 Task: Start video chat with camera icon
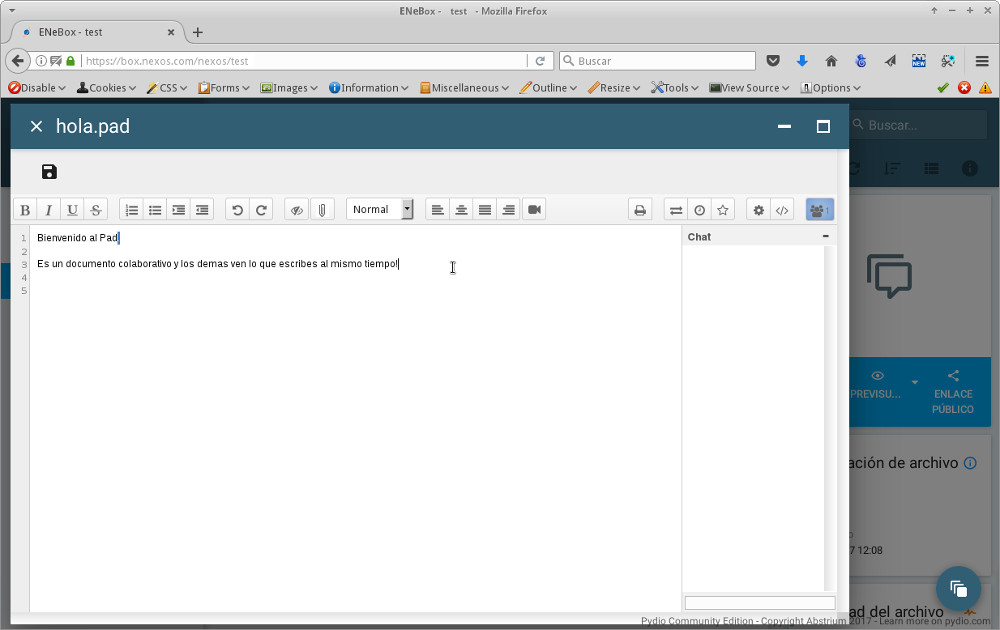pyautogui.click(x=534, y=210)
